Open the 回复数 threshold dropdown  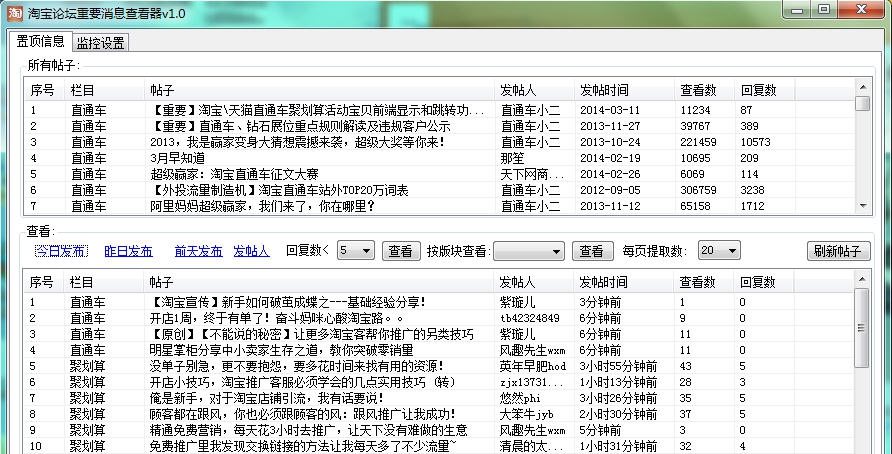pos(356,250)
